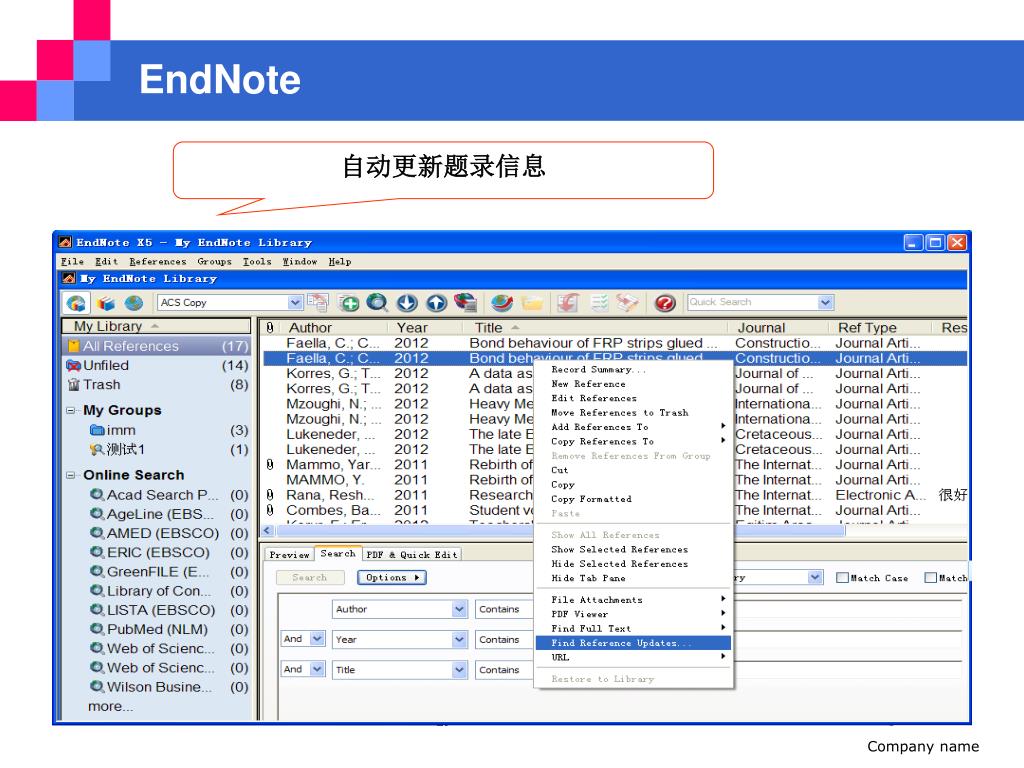This screenshot has height=768, width=1024.
Task: Click Insert Citation toolbar icon
Action: coord(568,303)
